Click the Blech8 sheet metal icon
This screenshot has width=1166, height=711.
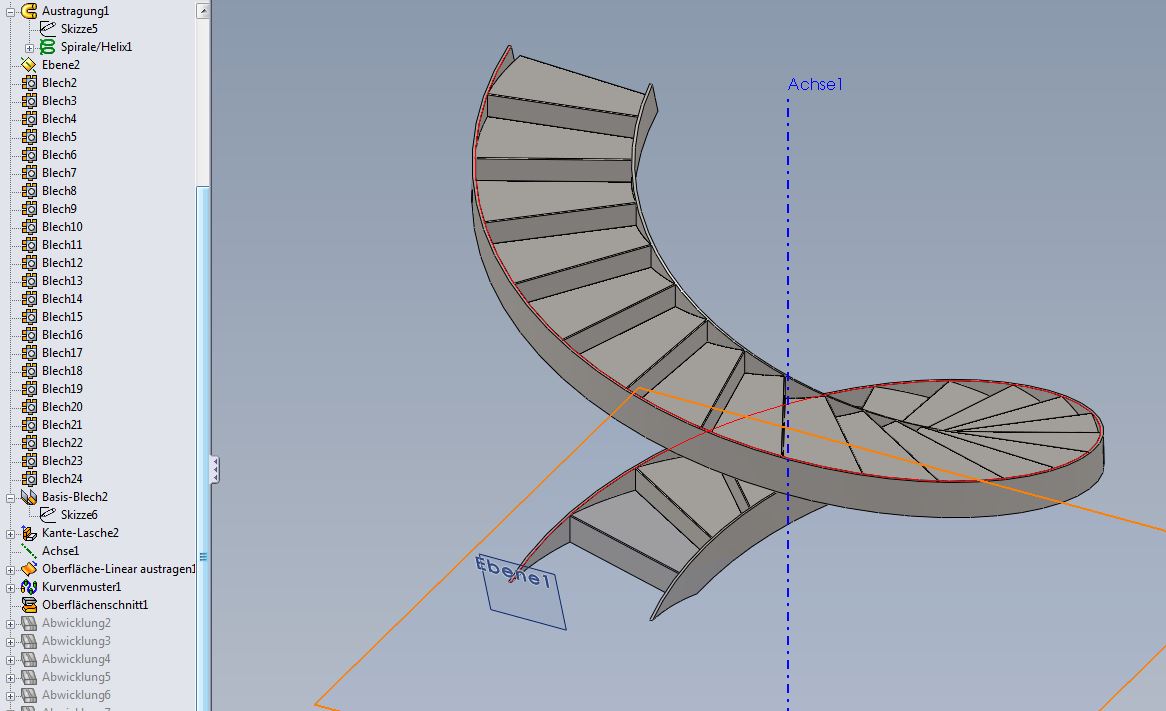29,190
